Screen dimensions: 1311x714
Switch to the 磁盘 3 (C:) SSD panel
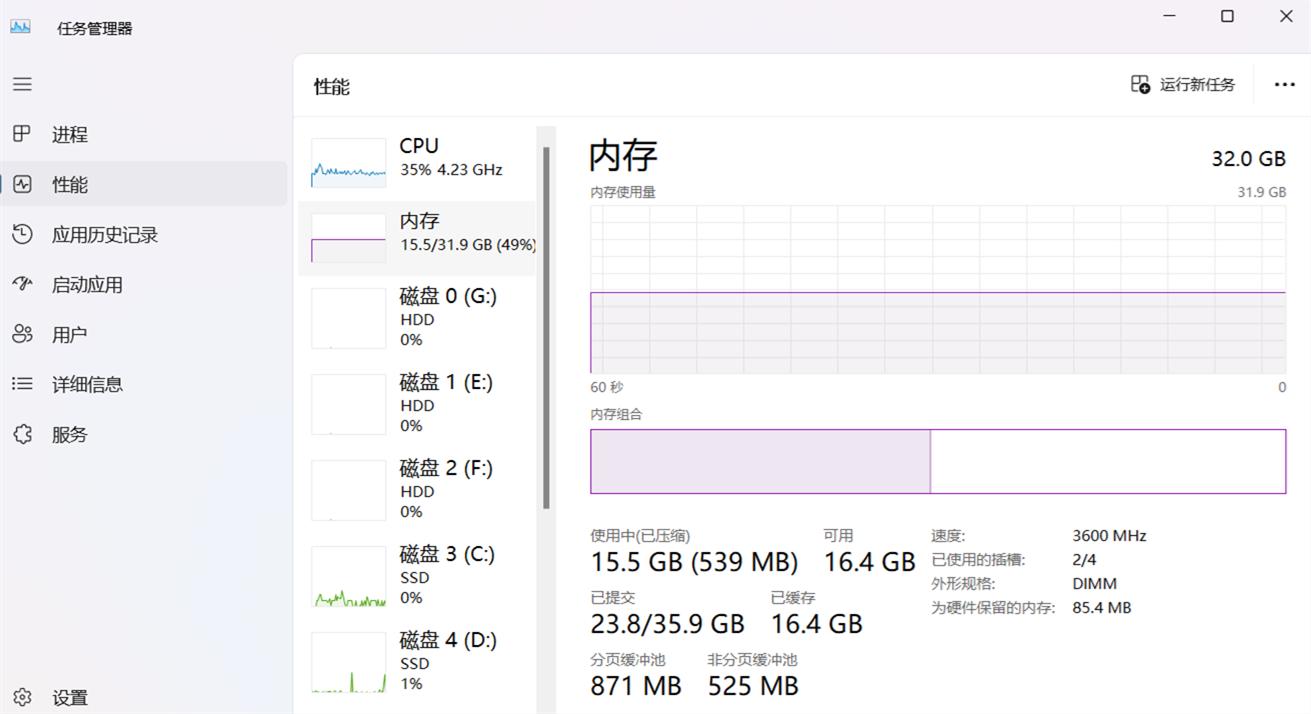coord(420,575)
